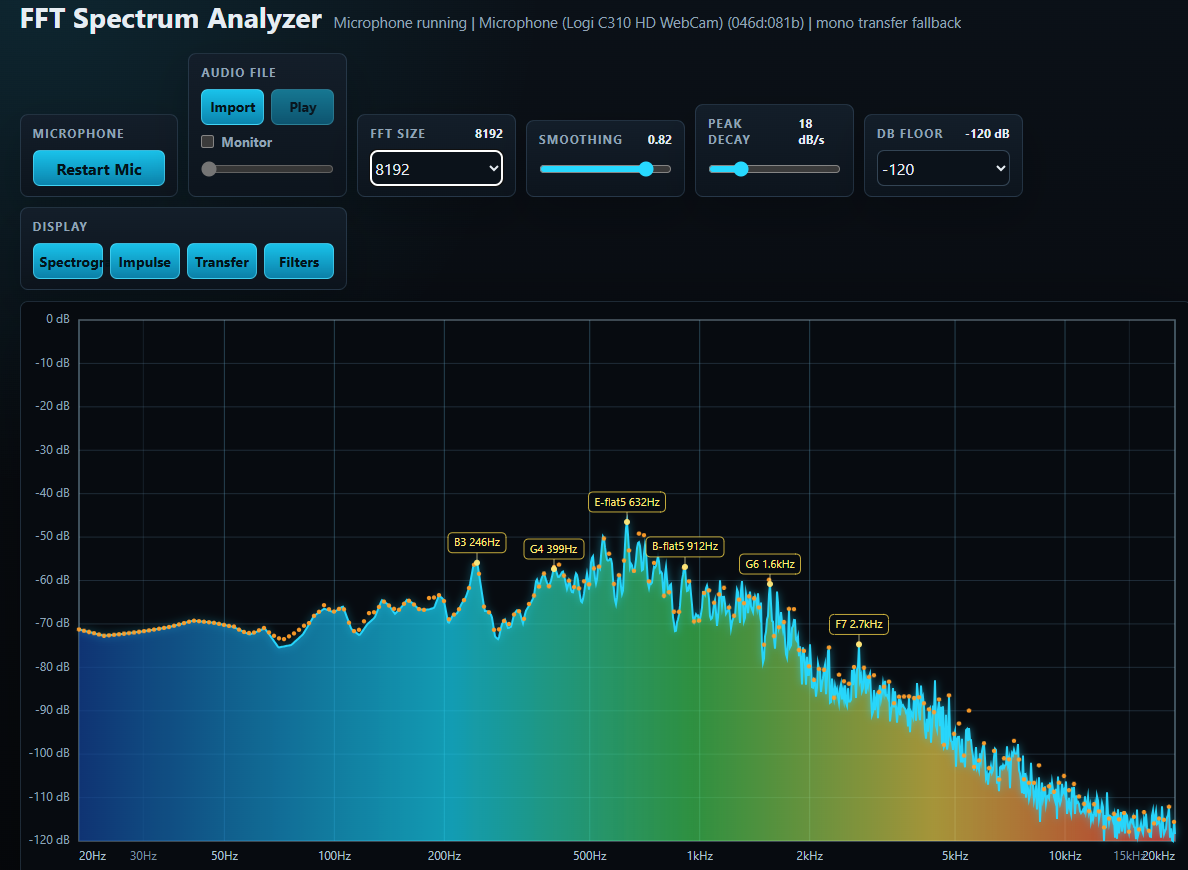1188x870 pixels.
Task: Click the 1kHz frequency axis label
Action: coord(699,856)
